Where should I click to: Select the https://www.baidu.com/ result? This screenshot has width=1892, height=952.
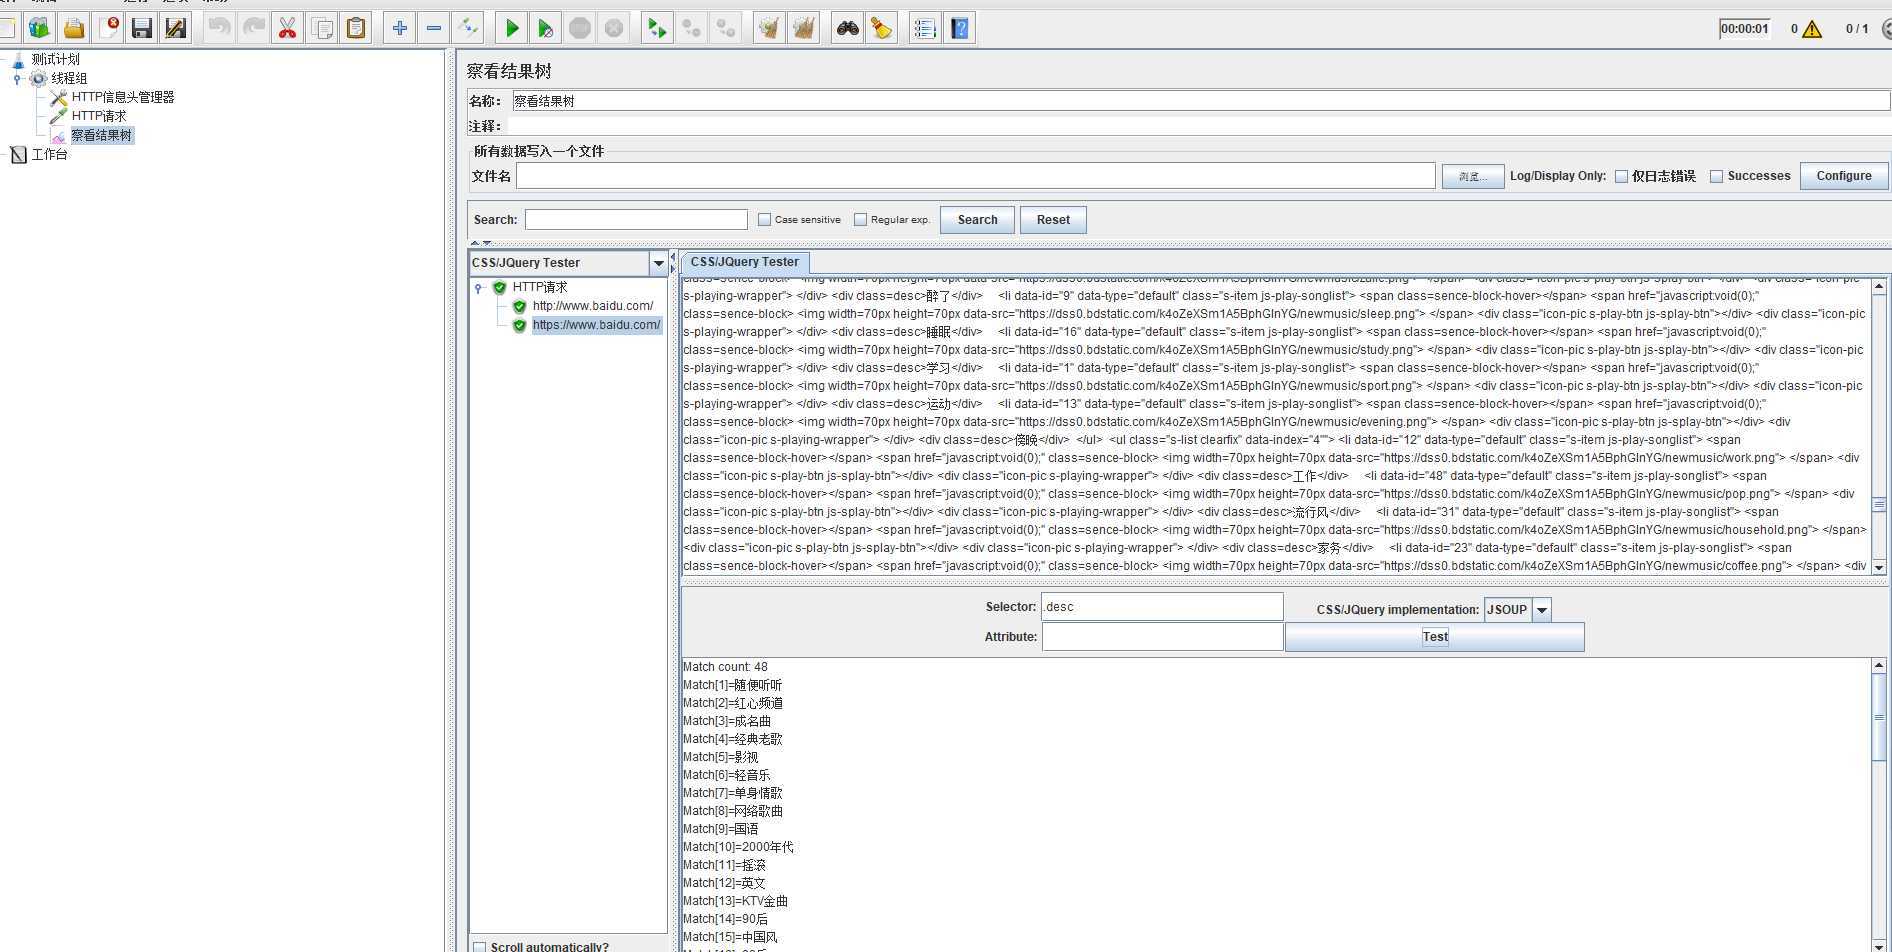596,325
